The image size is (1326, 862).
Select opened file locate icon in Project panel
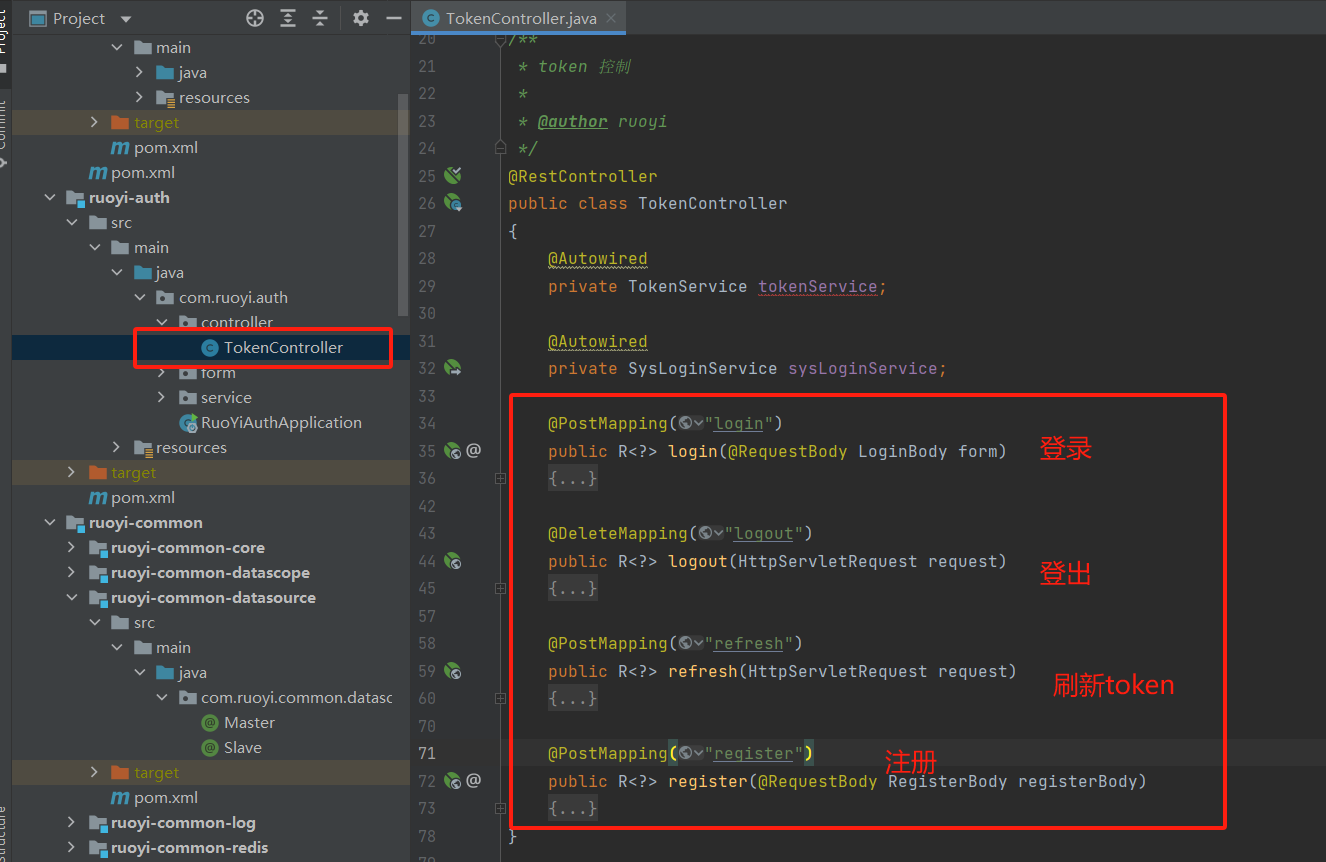255,18
